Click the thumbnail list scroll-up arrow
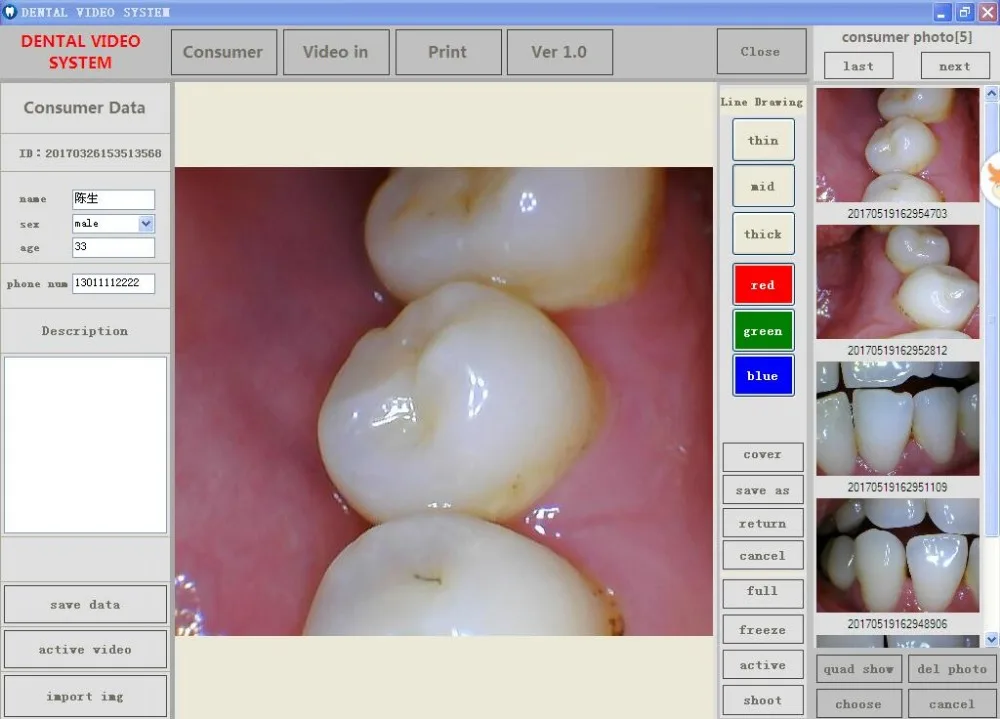The width and height of the screenshot is (1000, 719). 991,93
